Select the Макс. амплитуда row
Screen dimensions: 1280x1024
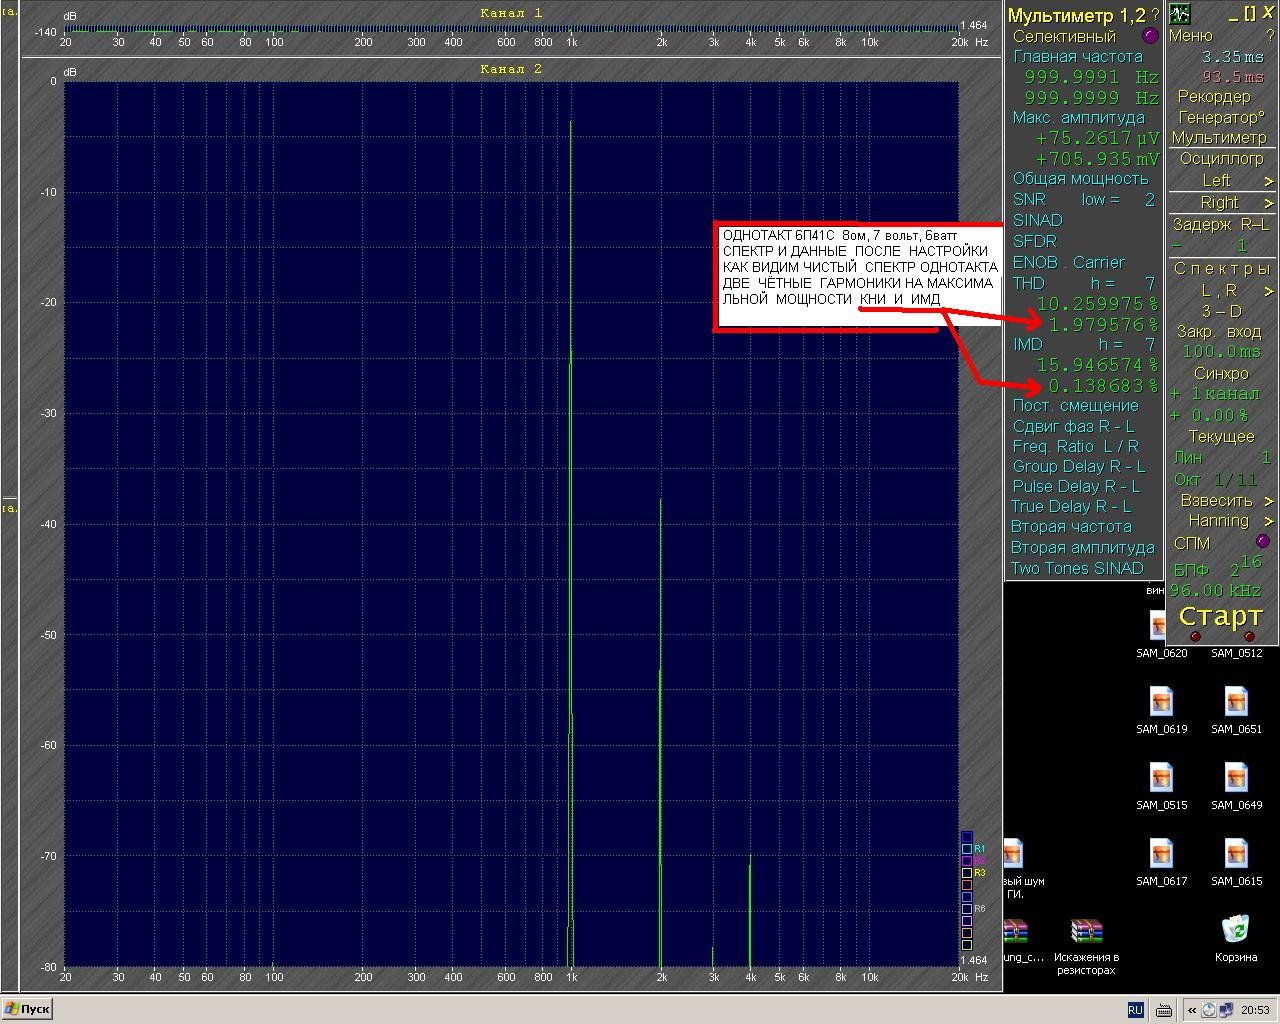[x=1079, y=118]
